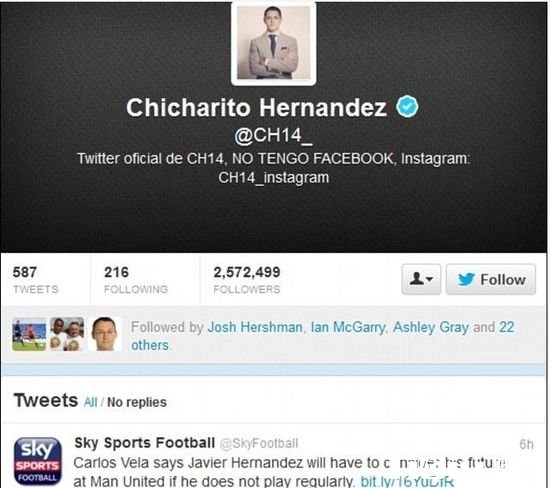Open the bit.ly link in Sky tweet
Viewport: 550px width, 488px height.
[x=407, y=481]
